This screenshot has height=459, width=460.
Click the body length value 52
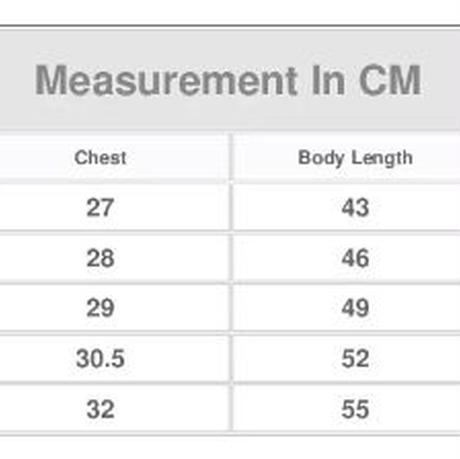coord(355,358)
